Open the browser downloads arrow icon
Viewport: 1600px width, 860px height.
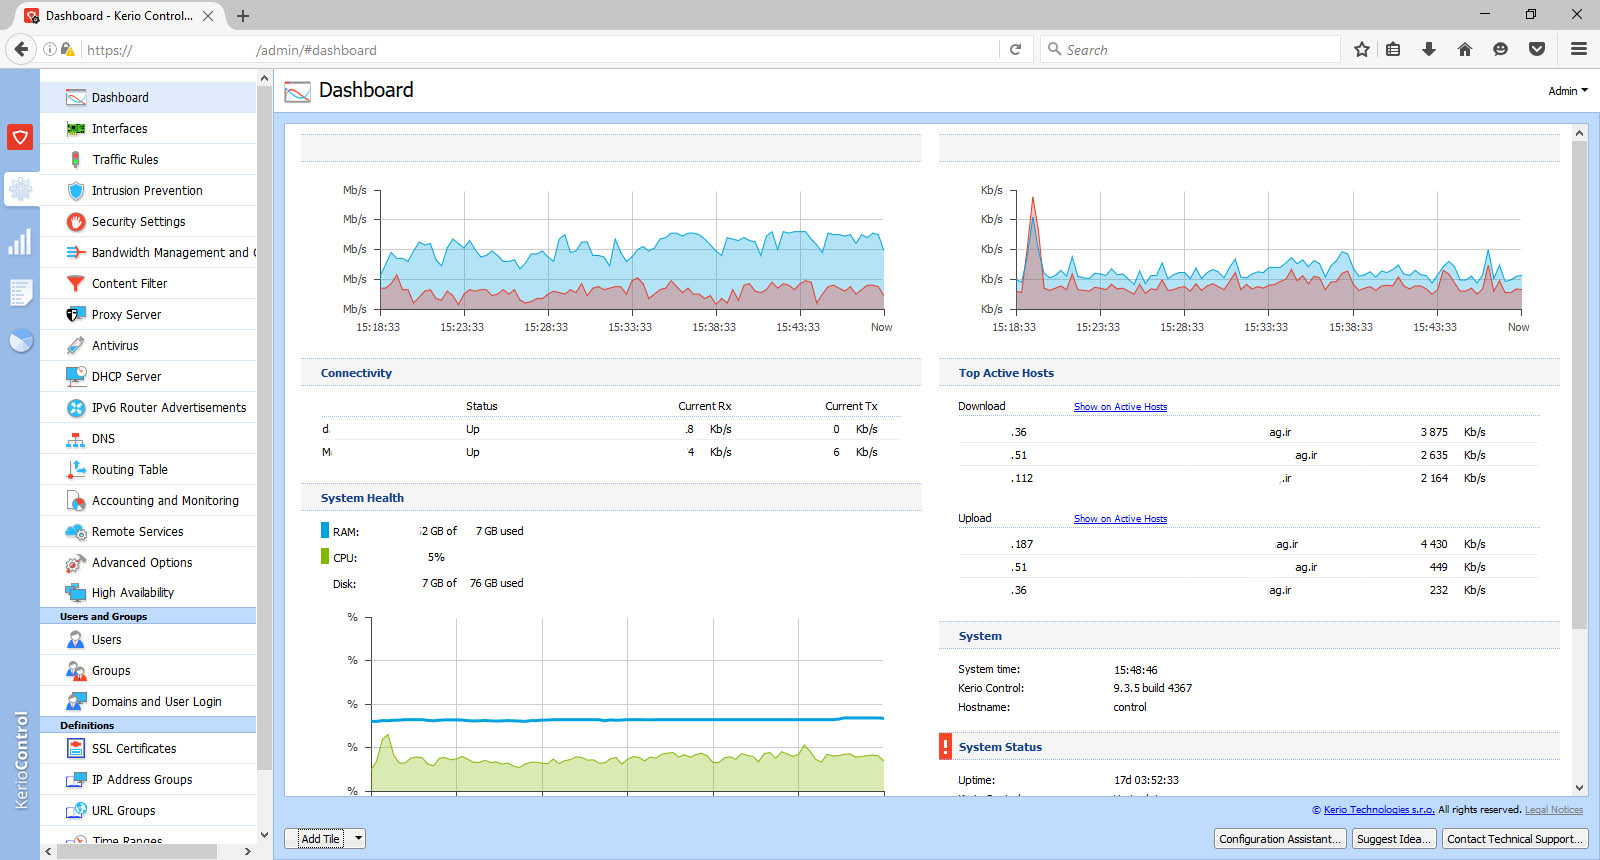(1429, 49)
